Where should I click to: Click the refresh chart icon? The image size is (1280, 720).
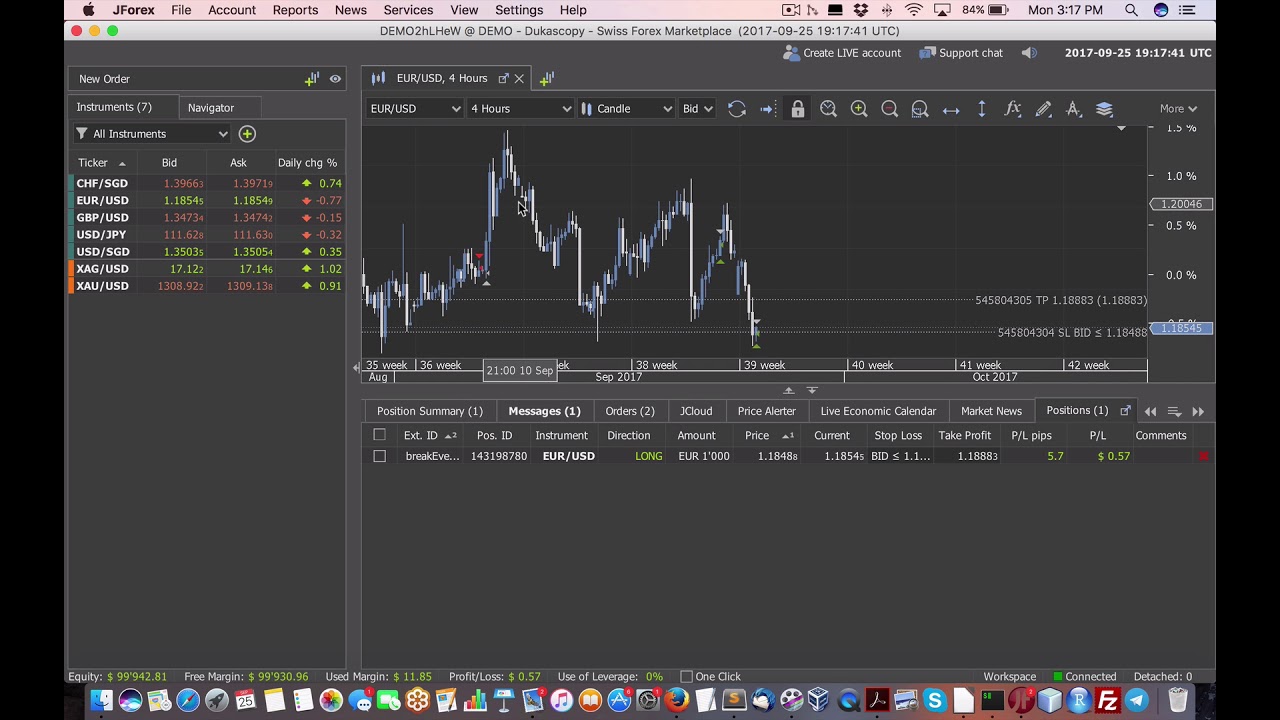click(x=737, y=109)
